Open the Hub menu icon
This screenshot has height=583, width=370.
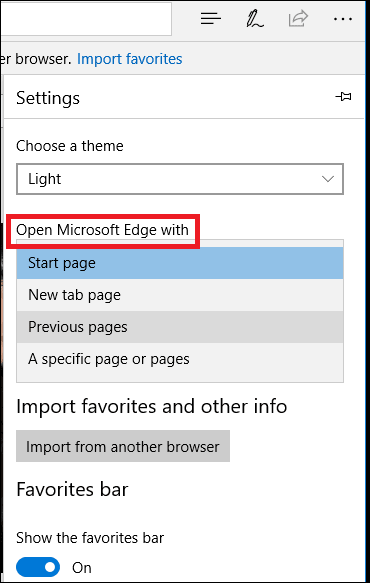(211, 19)
